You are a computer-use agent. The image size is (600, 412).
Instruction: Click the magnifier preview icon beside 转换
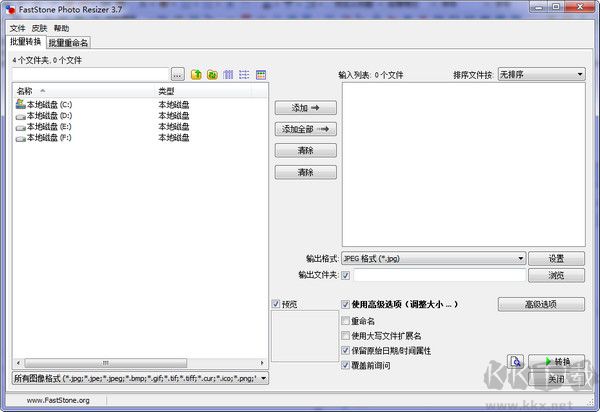point(515,362)
